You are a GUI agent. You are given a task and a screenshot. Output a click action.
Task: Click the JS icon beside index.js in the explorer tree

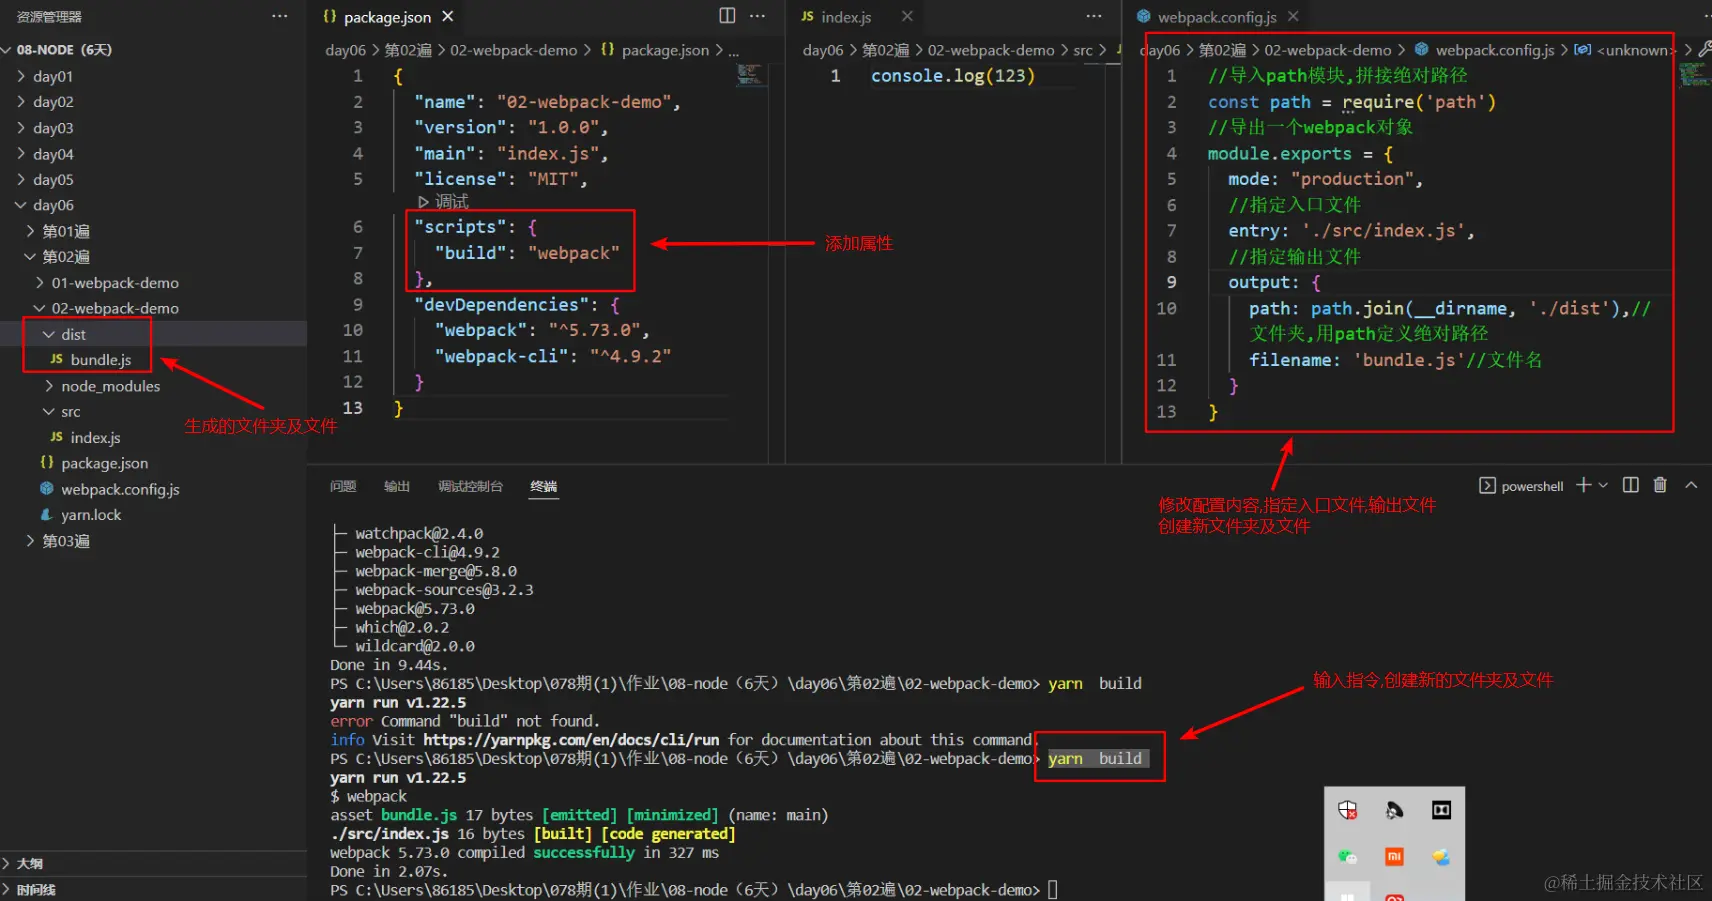coord(57,437)
